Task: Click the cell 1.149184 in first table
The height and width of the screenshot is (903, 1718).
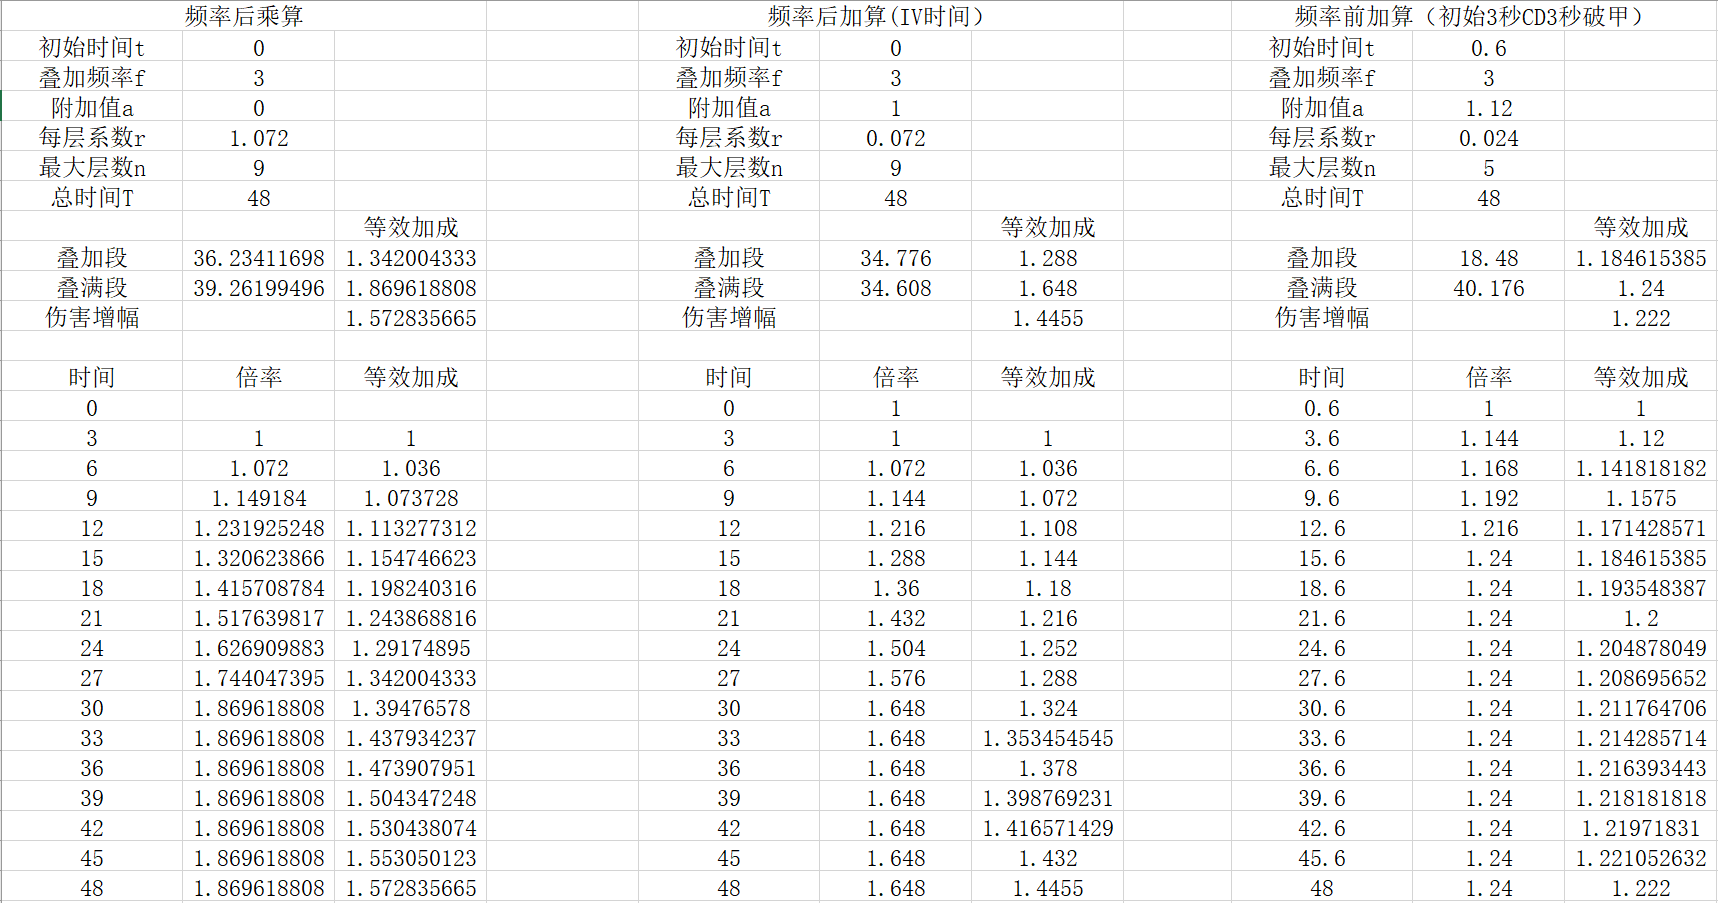Action: click(259, 498)
